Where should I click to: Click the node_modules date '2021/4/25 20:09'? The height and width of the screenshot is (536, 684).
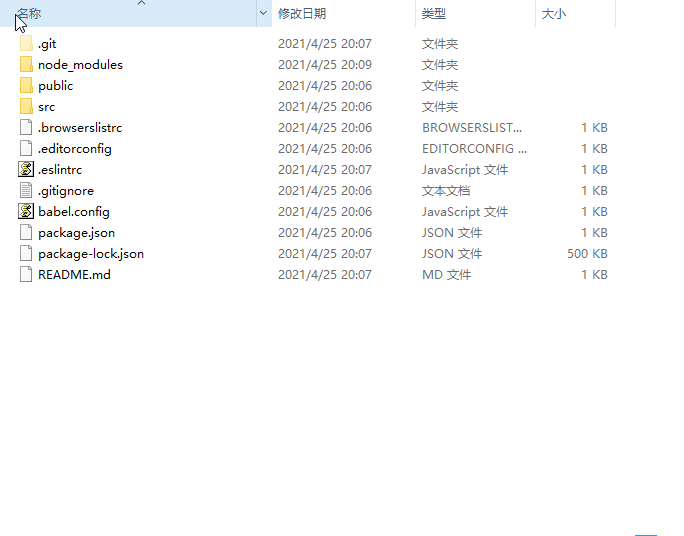coord(325,65)
